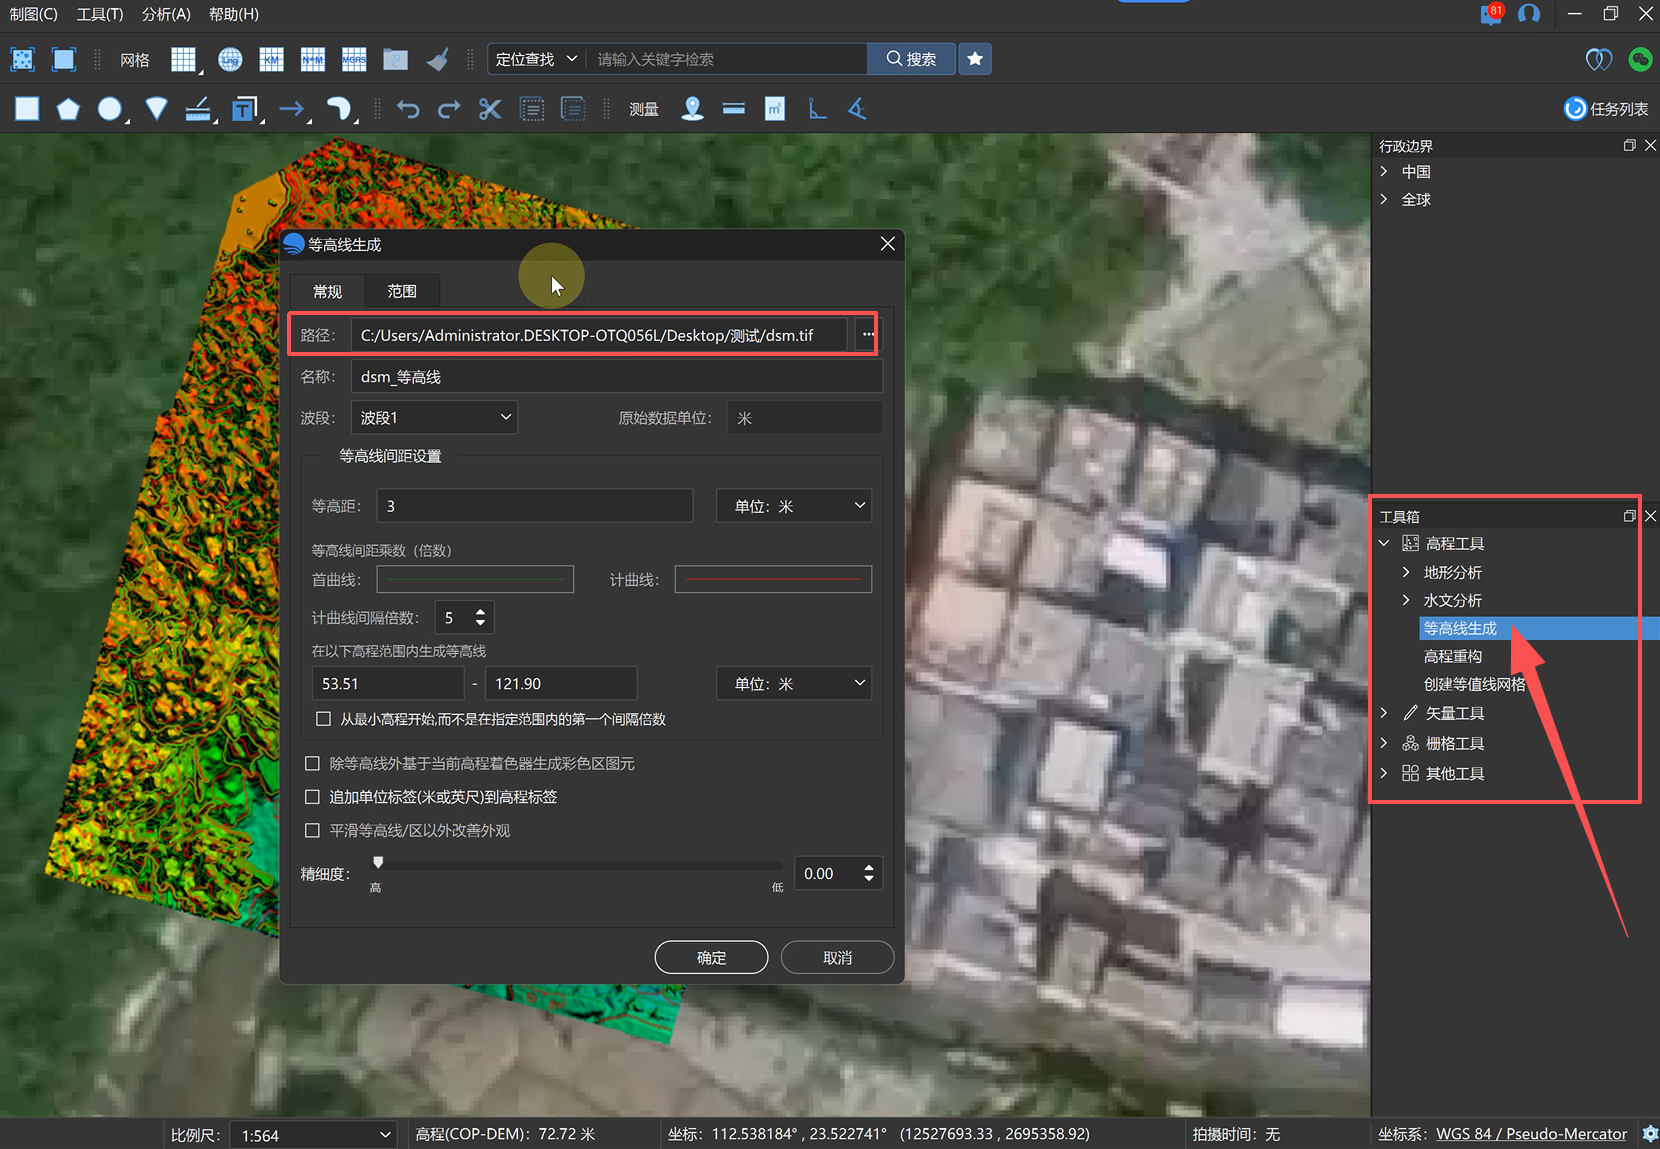Enable smooth contour lines checkbox
Image resolution: width=1660 pixels, height=1149 pixels.
[x=312, y=831]
